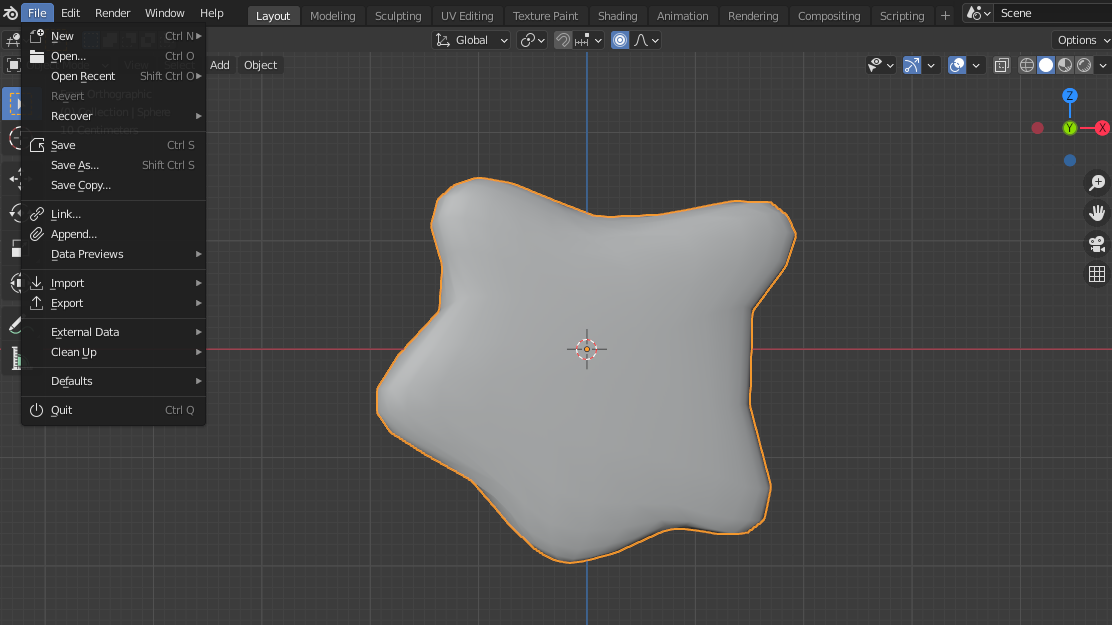Image resolution: width=1112 pixels, height=625 pixels.
Task: Select Solid viewport shading
Action: (x=1046, y=65)
